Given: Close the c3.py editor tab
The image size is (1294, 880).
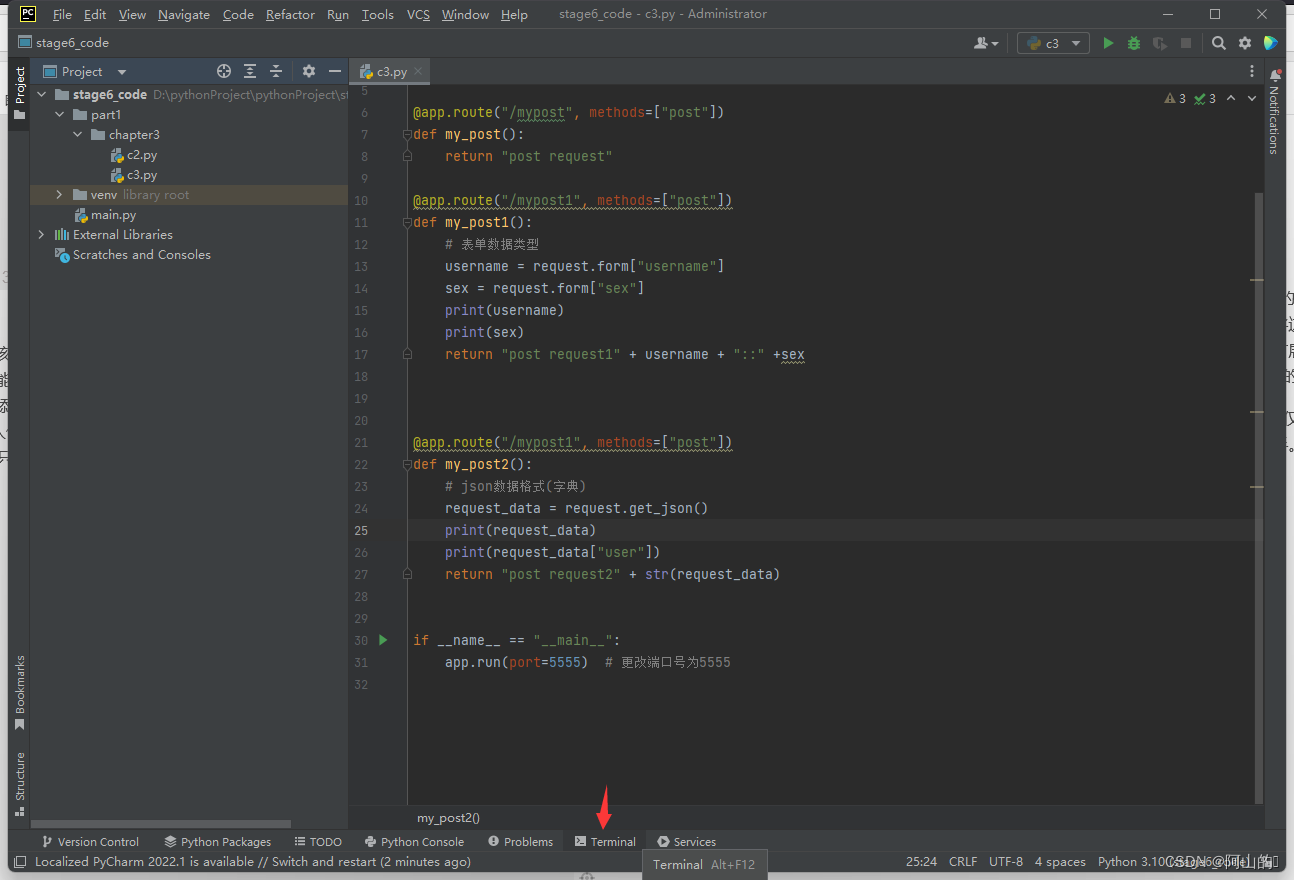Looking at the screenshot, I should point(418,71).
